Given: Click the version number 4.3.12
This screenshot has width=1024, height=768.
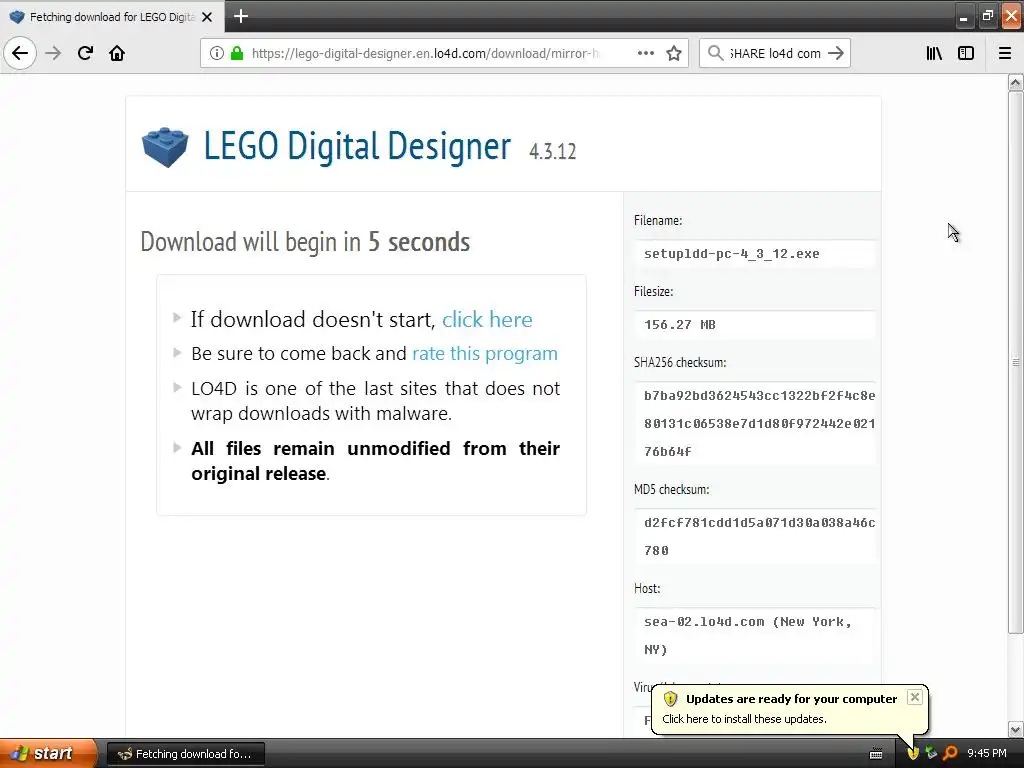Looking at the screenshot, I should tap(552, 151).
